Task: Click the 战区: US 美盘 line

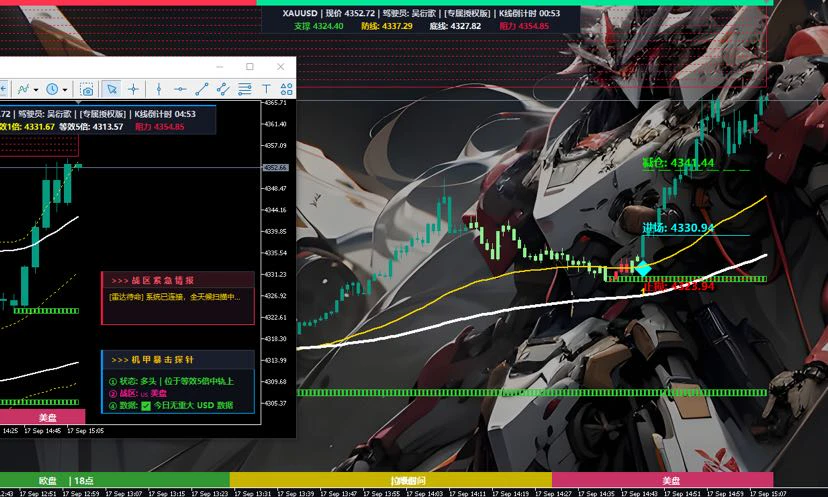Action: tap(138, 393)
